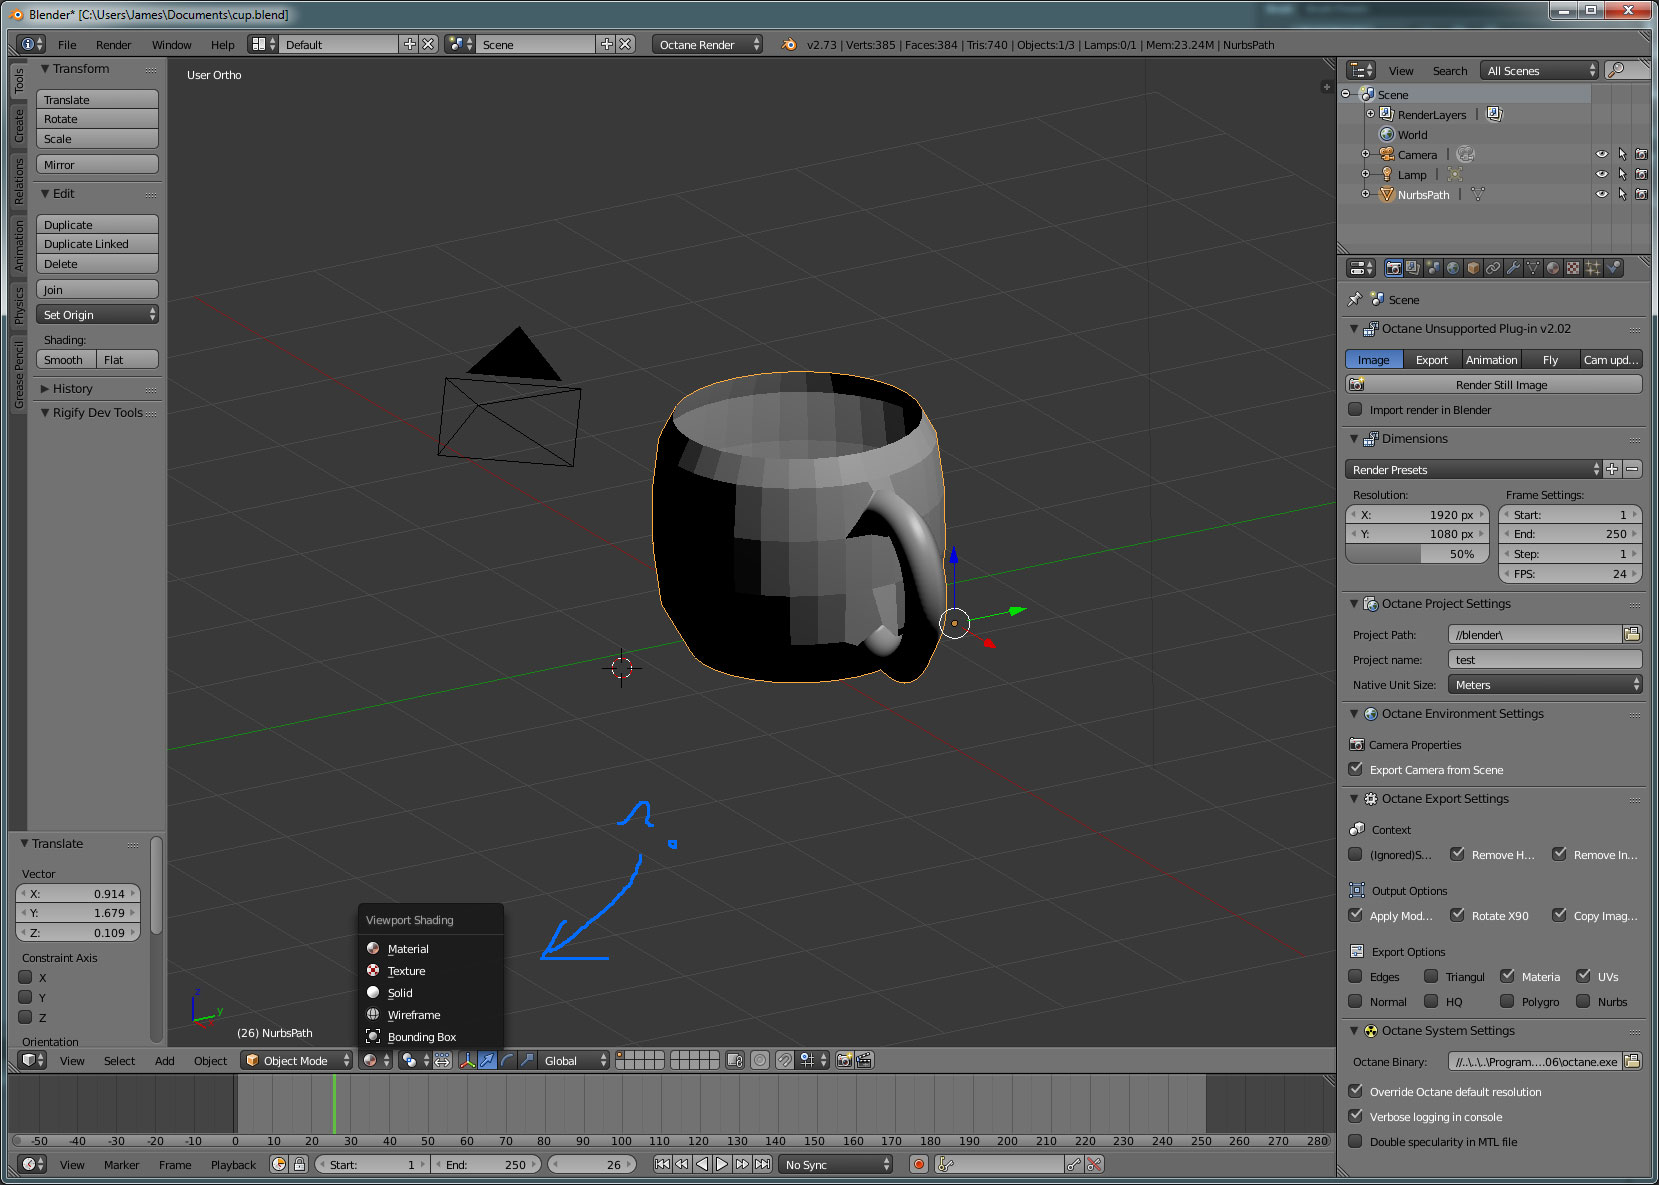
Task: Enable the Edges export option
Action: [x=1355, y=977]
